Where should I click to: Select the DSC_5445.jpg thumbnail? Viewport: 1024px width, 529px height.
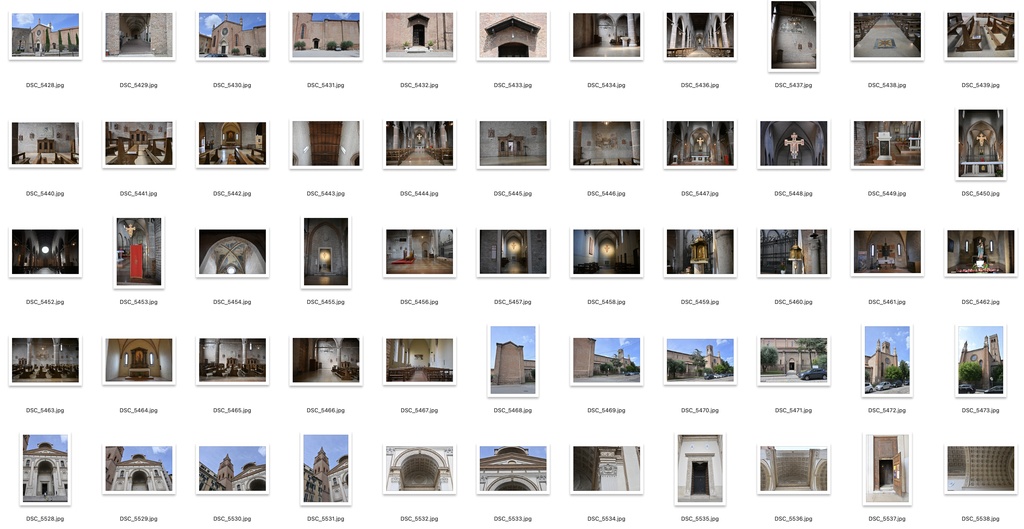point(513,144)
